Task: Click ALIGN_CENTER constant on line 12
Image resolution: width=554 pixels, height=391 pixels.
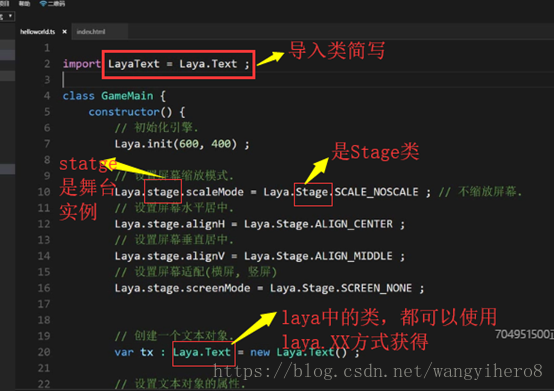Action: [x=354, y=224]
